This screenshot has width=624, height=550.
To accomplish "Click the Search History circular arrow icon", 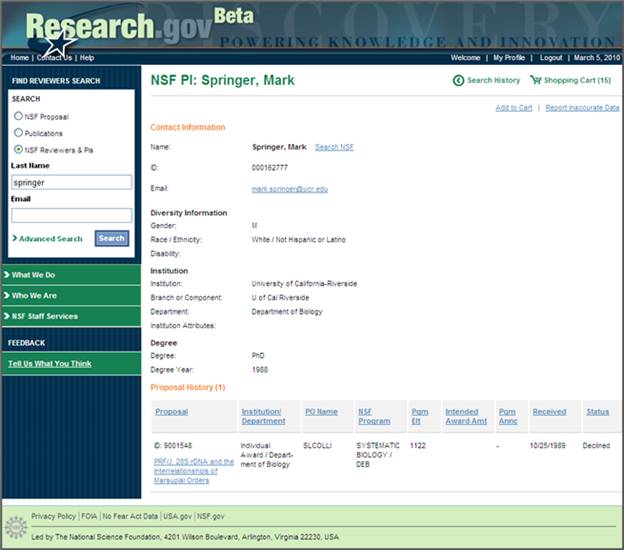I will coord(459,80).
